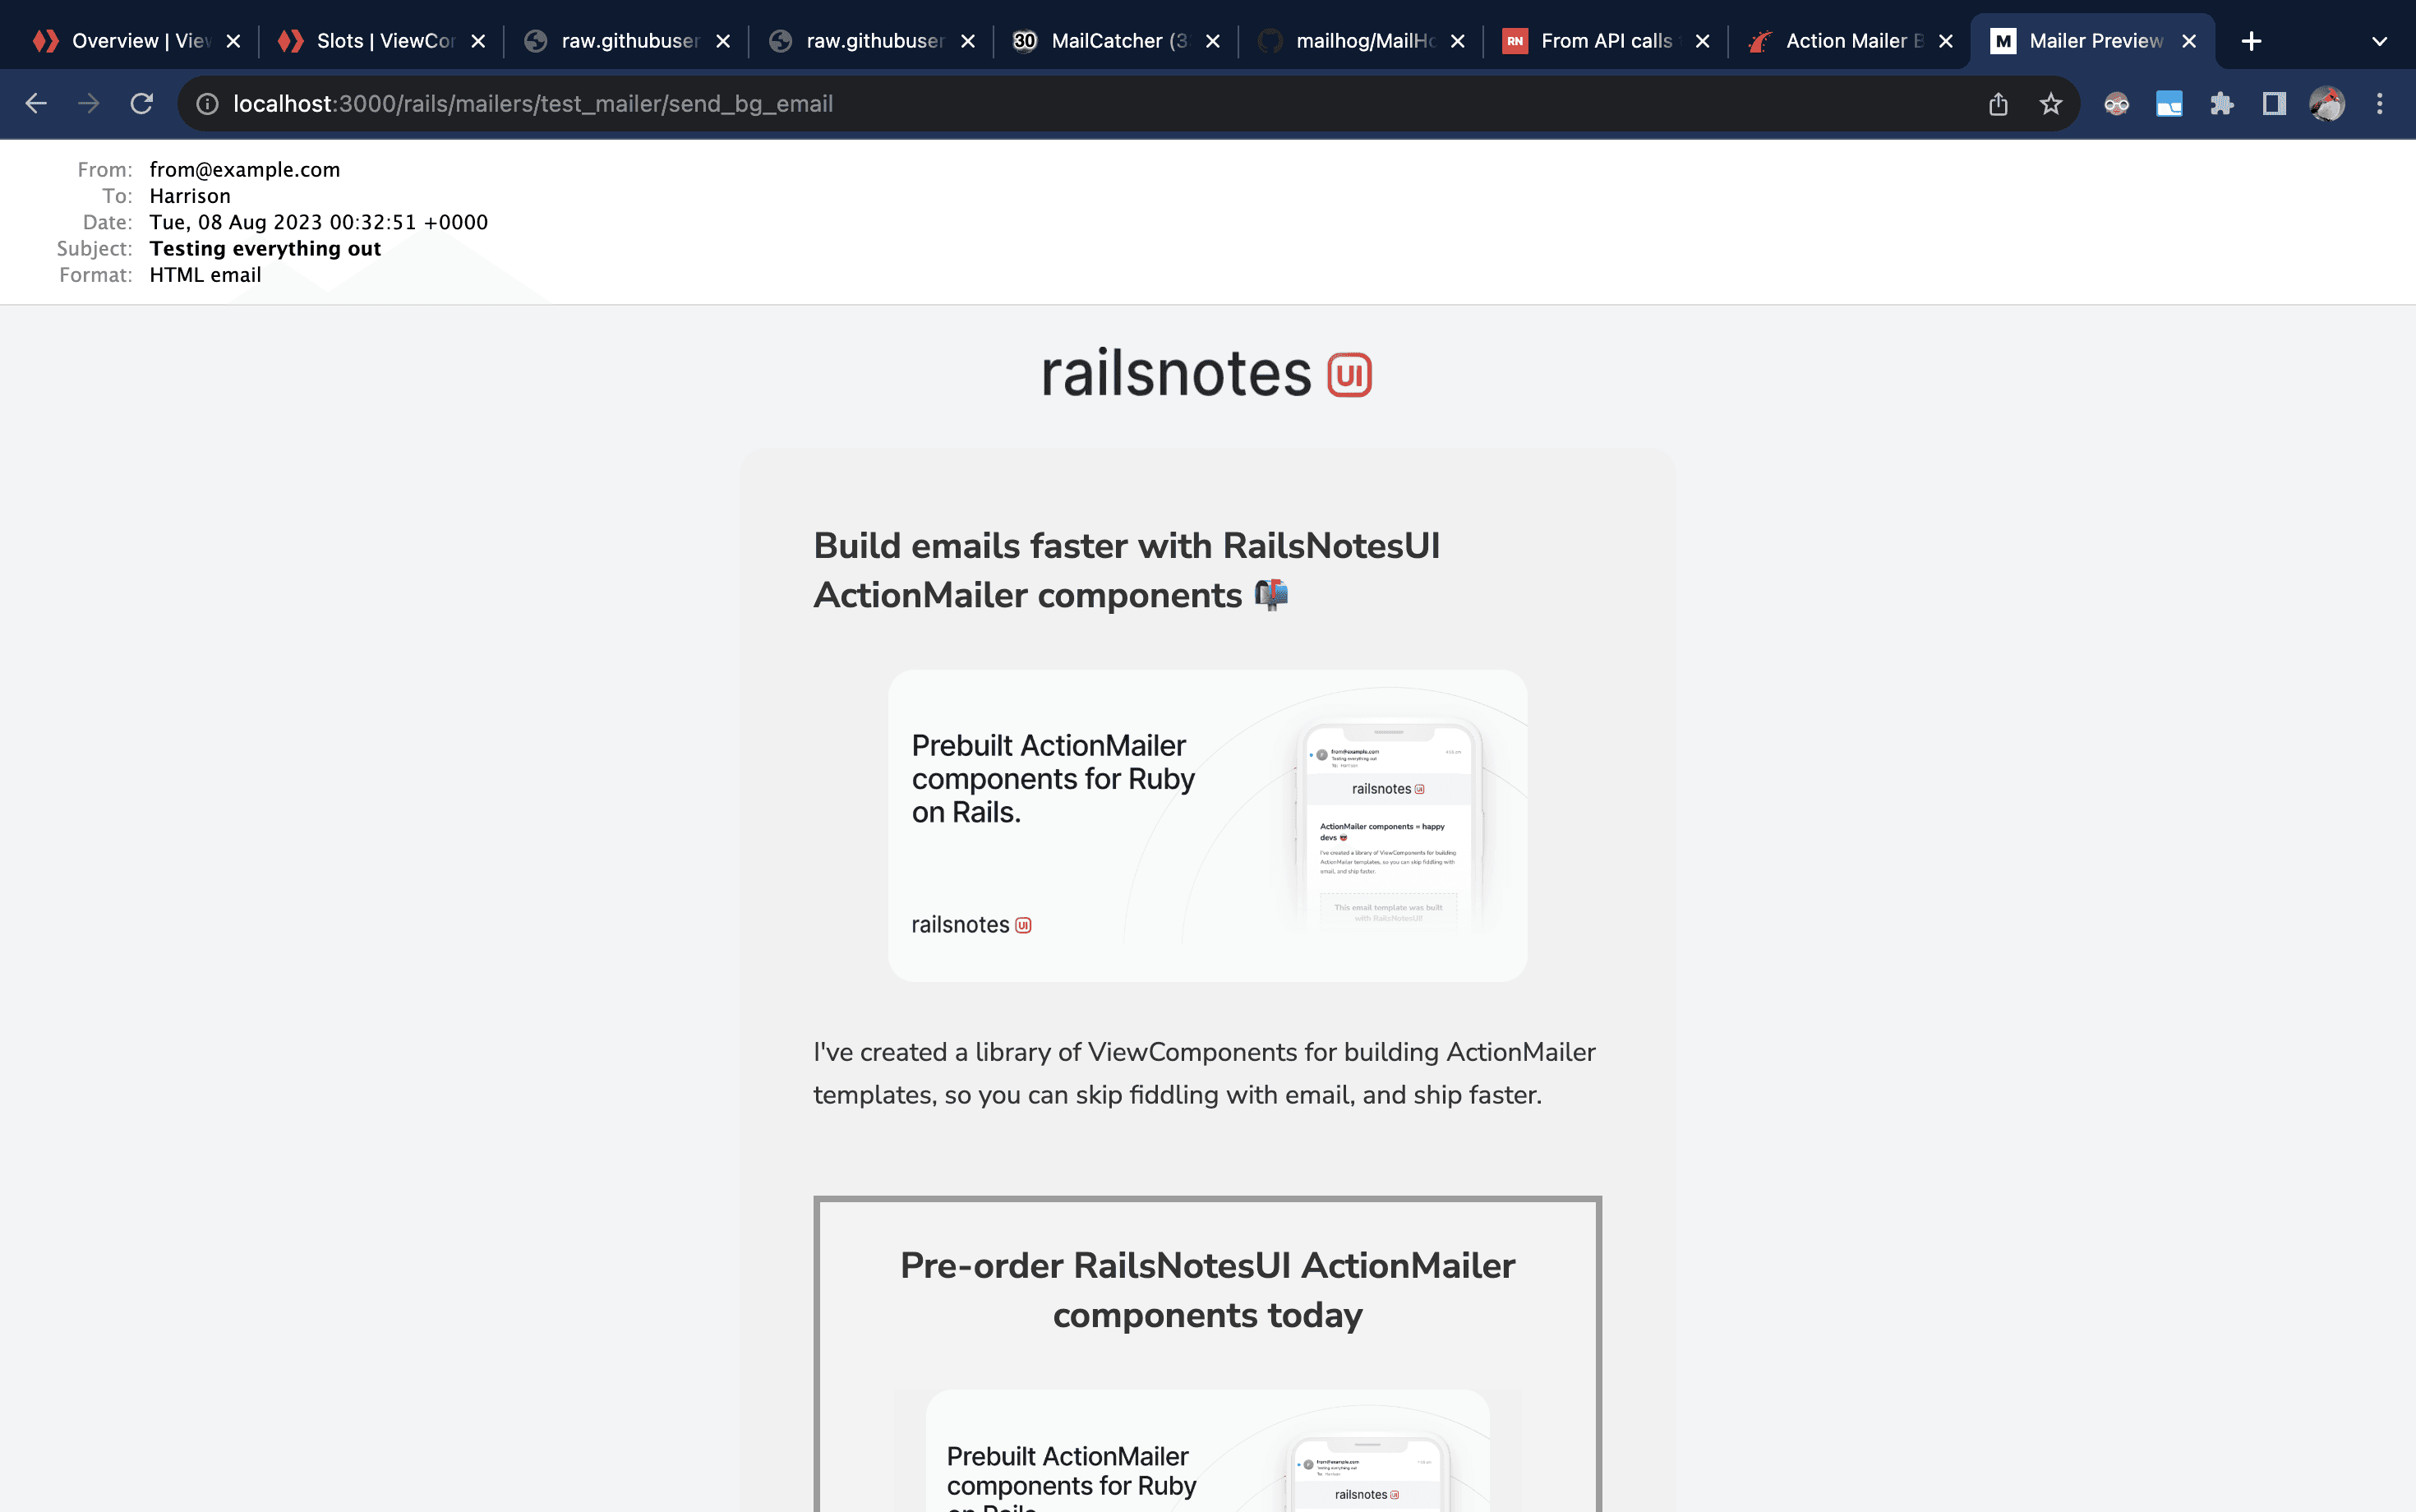The image size is (2416, 1512).
Task: Open the blue window extension icon
Action: [x=2169, y=104]
